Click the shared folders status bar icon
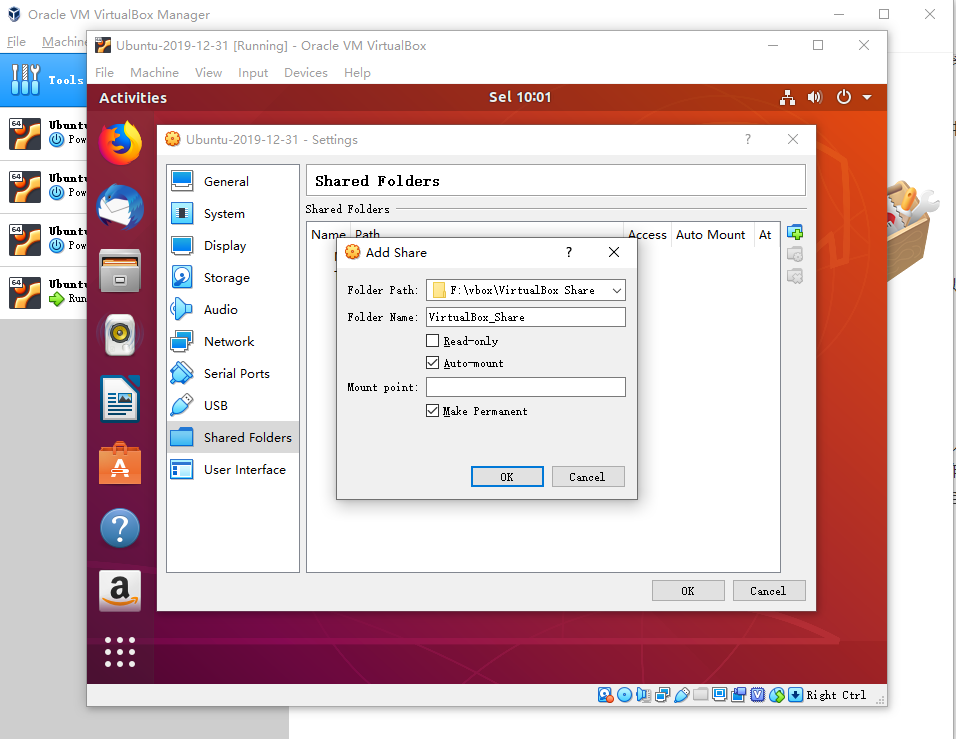The width and height of the screenshot is (956, 739). tap(701, 694)
